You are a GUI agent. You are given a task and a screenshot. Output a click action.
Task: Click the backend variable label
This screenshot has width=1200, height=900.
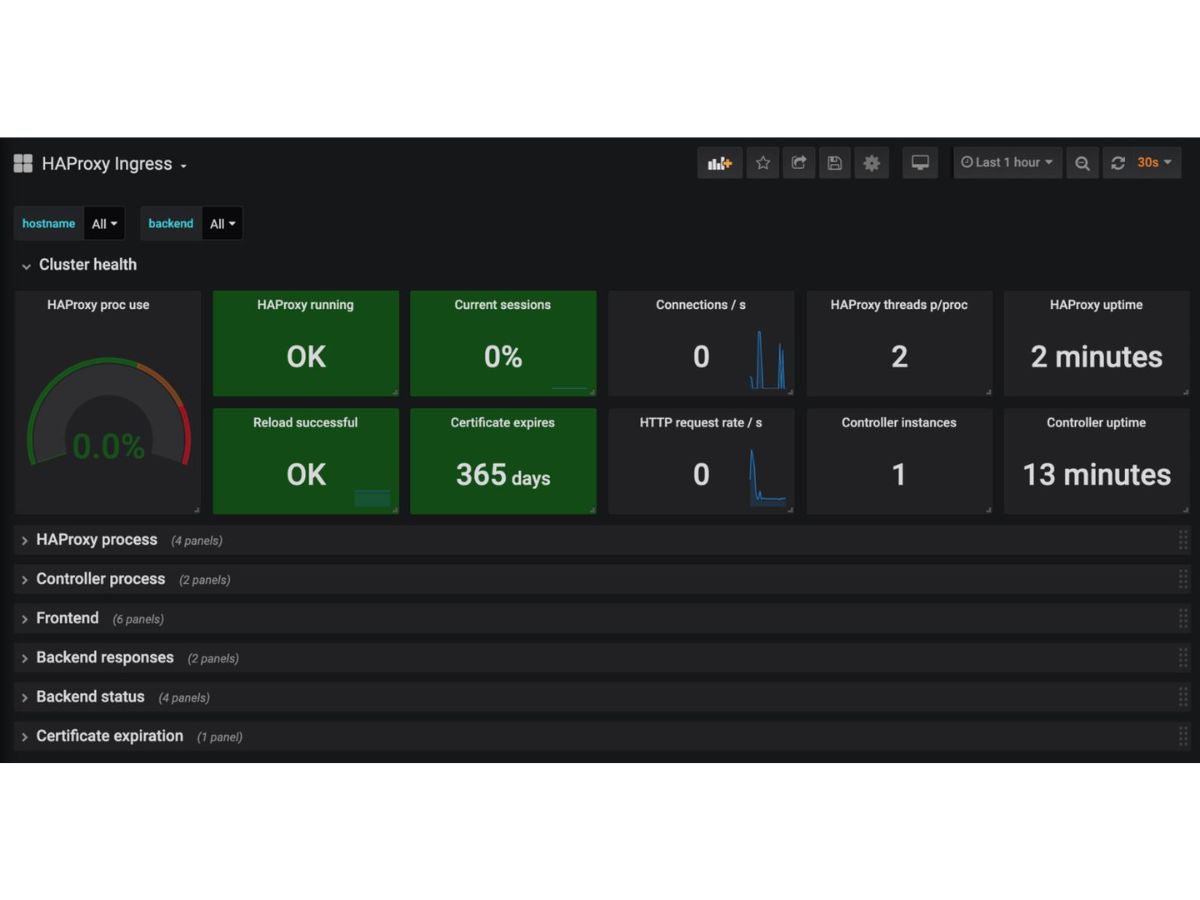click(171, 224)
